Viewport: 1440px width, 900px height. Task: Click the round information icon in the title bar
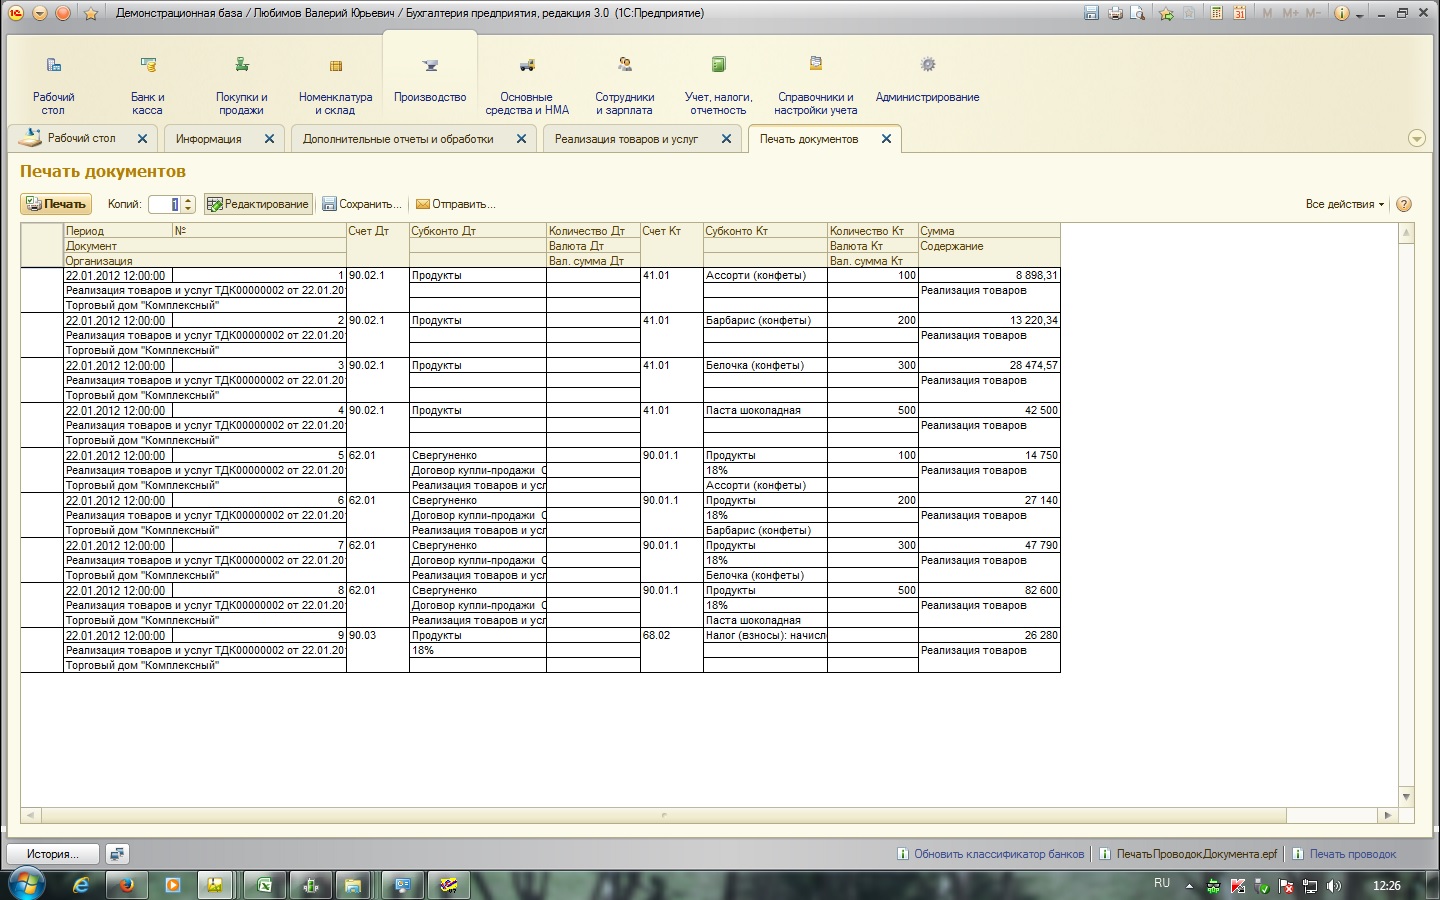1342,13
